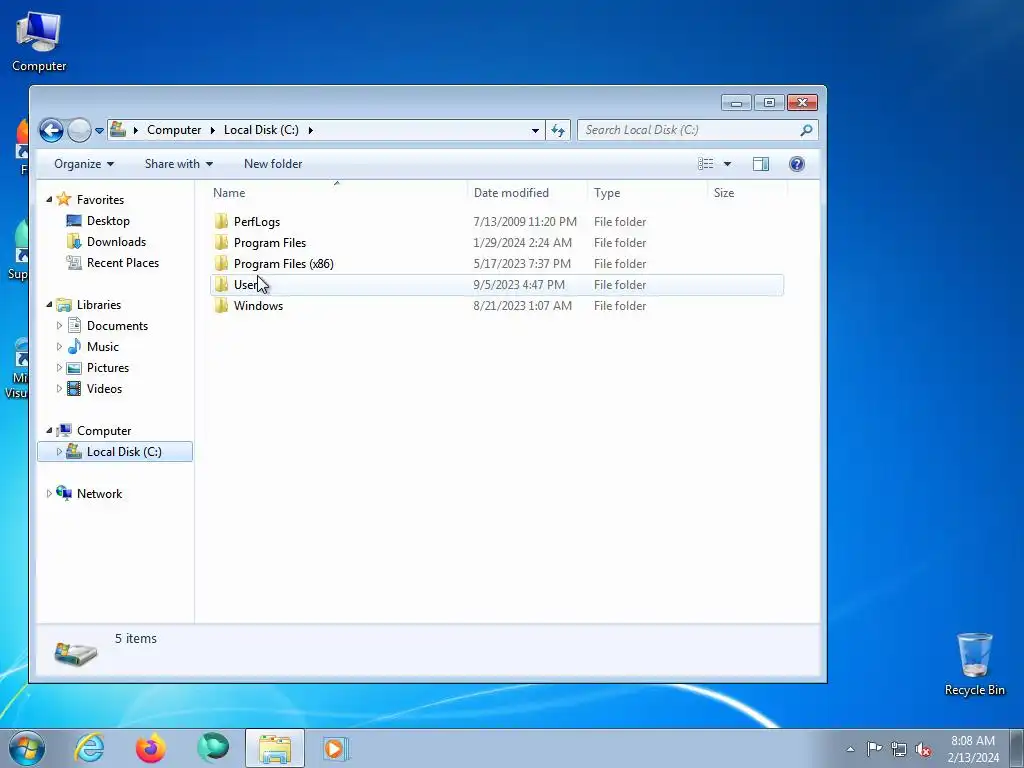The image size is (1024, 768).
Task: Expand the arrow after Local Disk (C:) breadcrumb
Action: point(310,130)
